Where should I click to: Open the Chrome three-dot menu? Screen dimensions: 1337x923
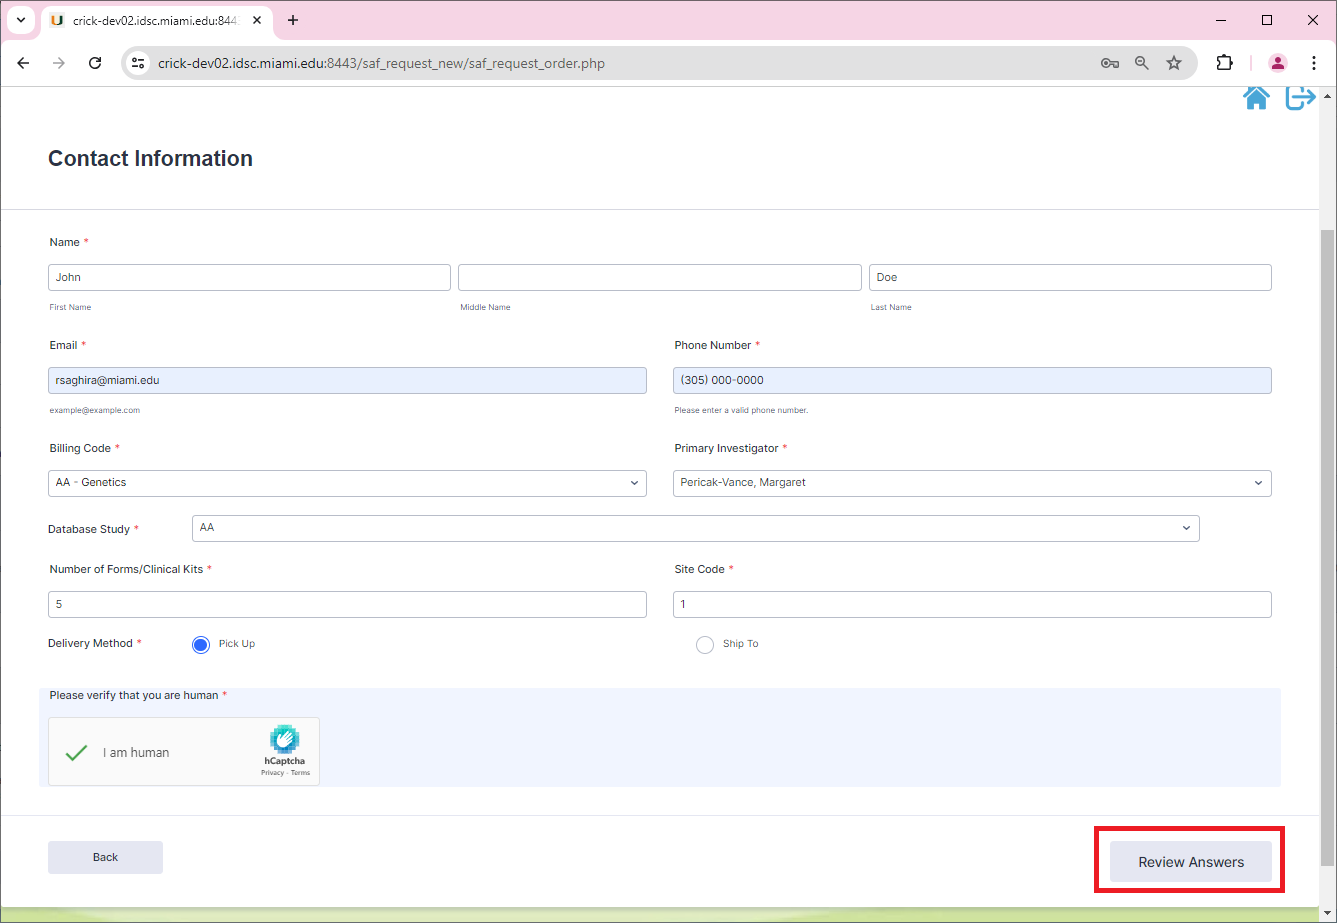1314,63
